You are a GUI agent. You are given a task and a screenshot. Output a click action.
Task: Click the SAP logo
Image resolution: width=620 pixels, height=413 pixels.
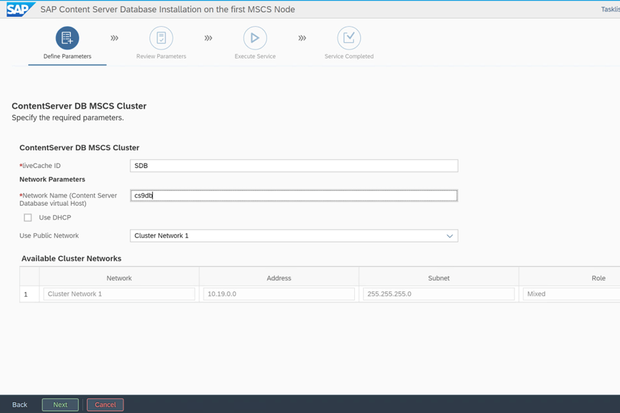click(20, 9)
